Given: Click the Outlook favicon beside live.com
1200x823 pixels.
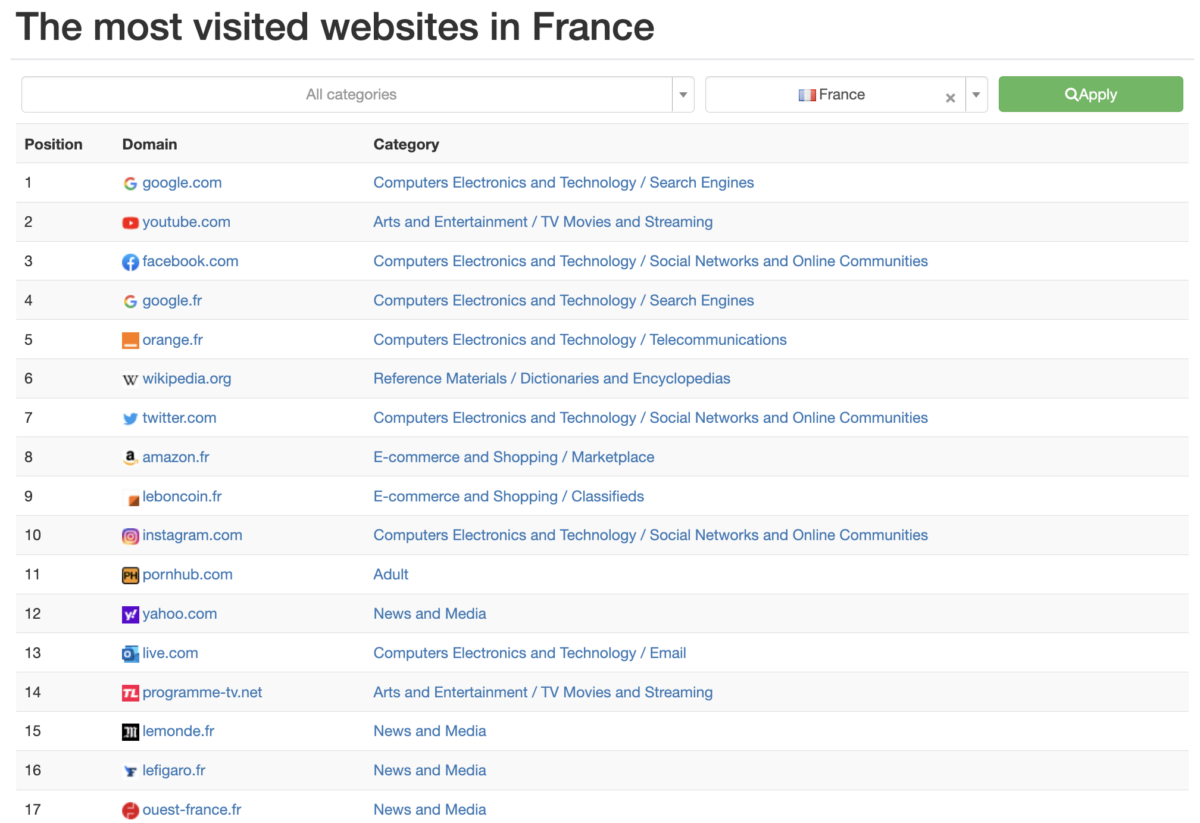Looking at the screenshot, I should 130,654.
